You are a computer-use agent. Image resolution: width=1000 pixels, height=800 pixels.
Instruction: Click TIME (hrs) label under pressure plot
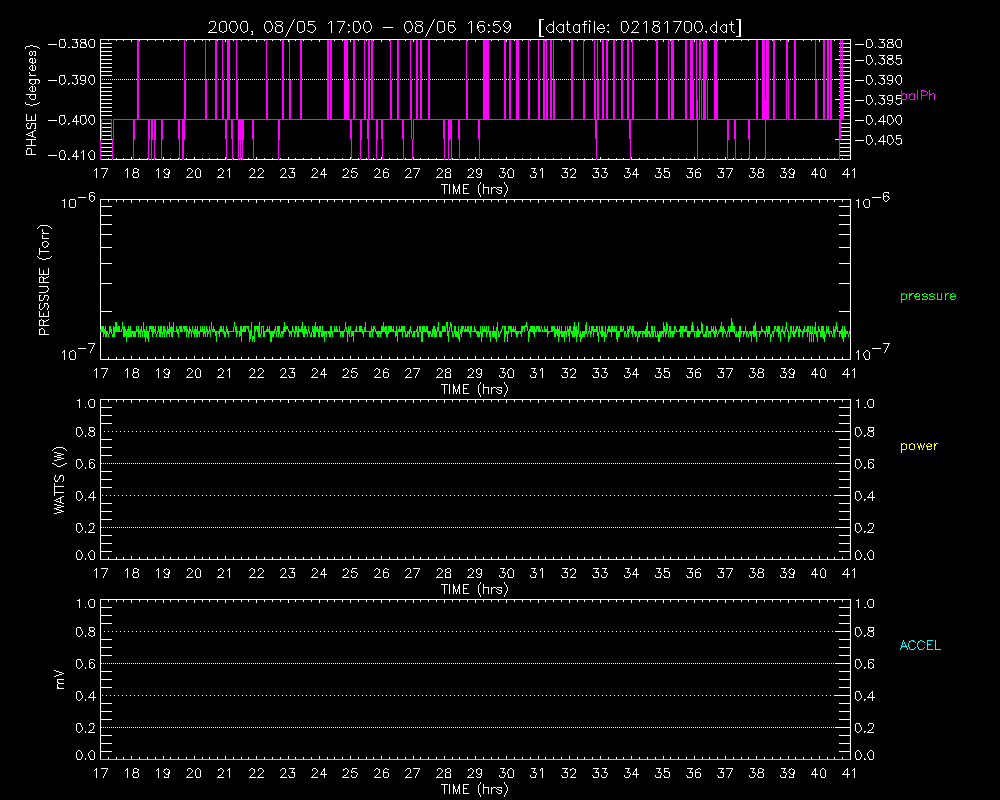tap(474, 389)
